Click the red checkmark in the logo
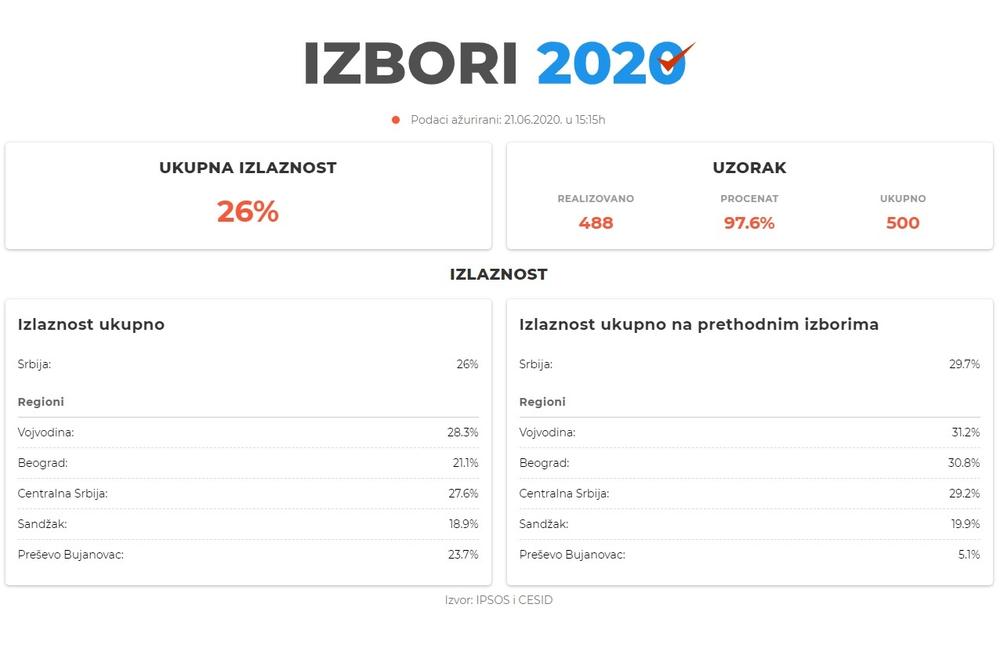 coord(678,58)
